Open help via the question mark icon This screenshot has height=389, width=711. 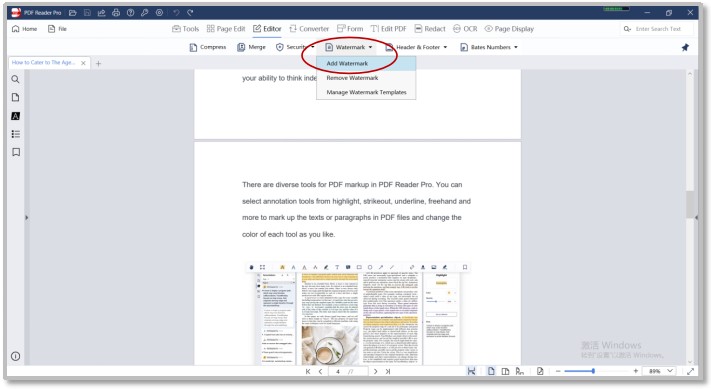131,13
